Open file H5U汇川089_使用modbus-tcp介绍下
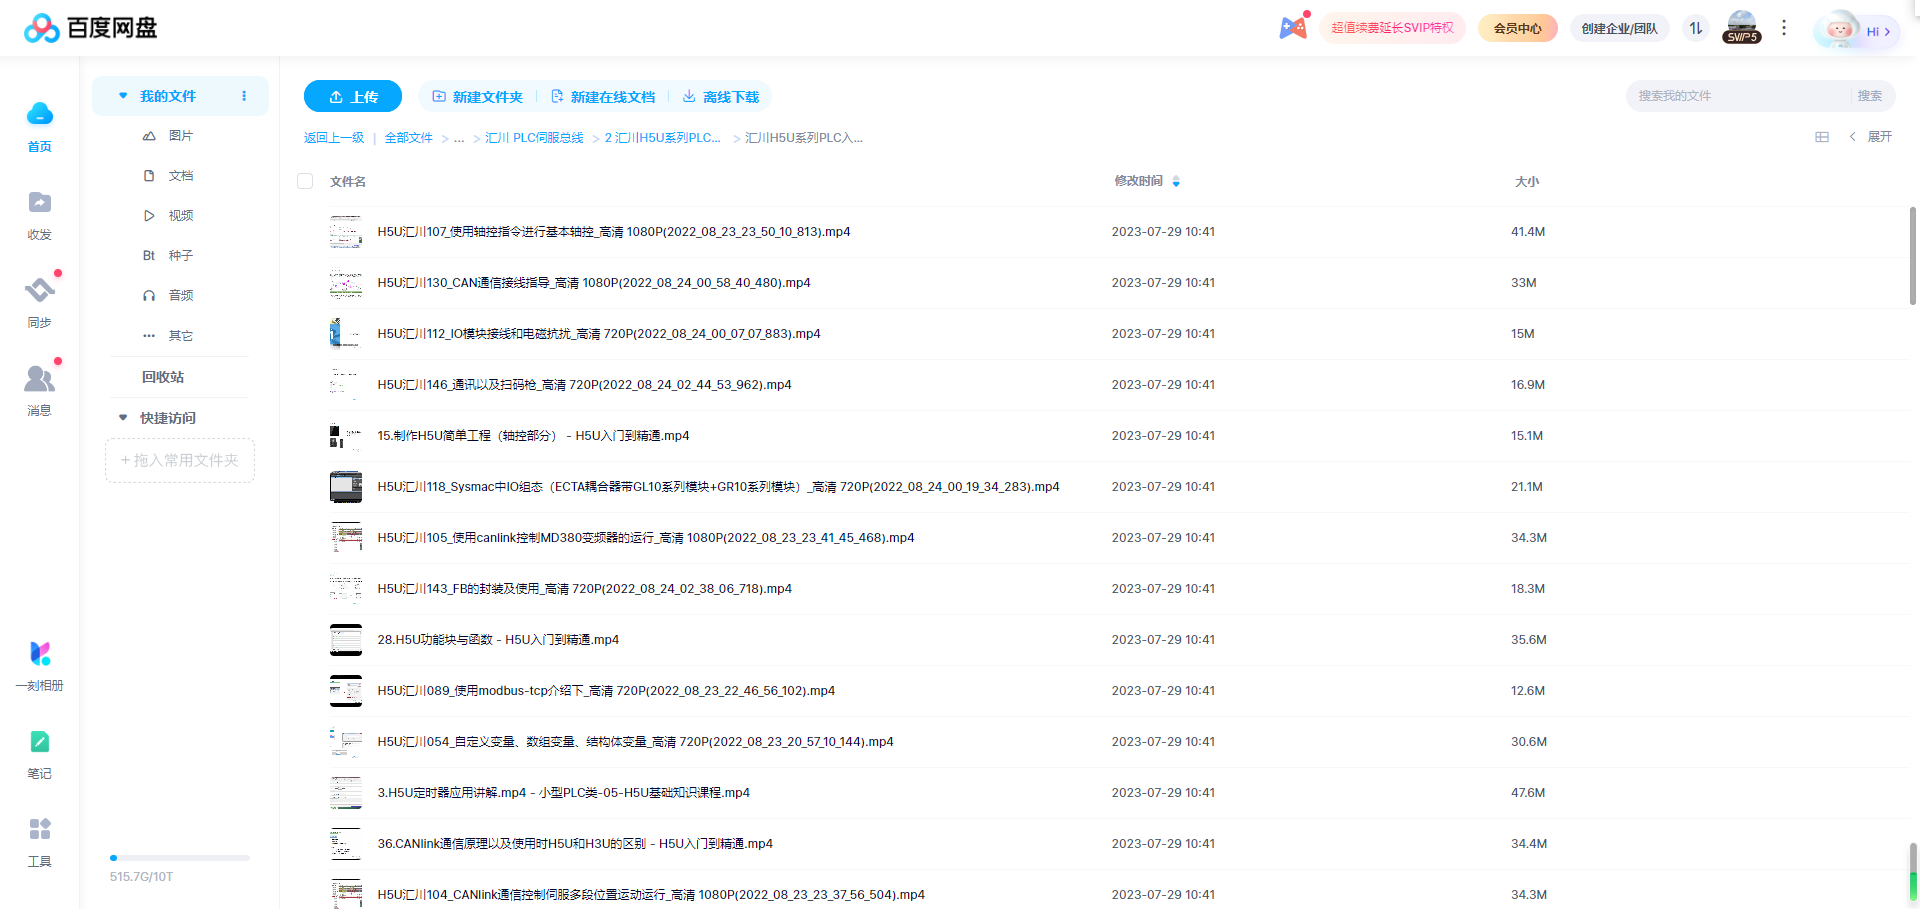Image resolution: width=1920 pixels, height=909 pixels. tap(606, 691)
